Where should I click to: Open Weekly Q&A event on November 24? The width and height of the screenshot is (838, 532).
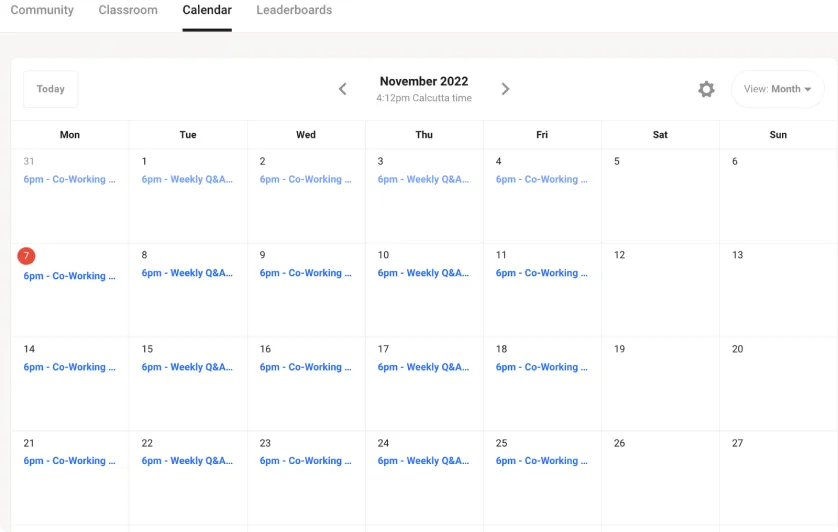[423, 460]
